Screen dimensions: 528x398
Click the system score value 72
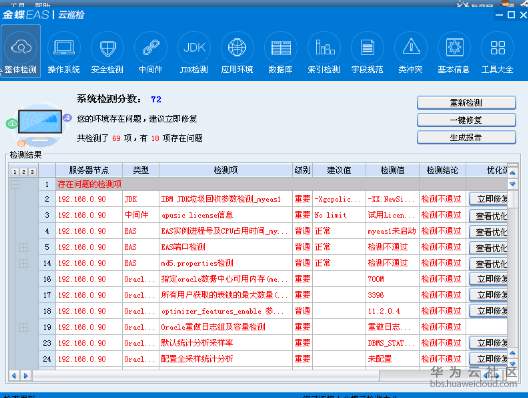pos(156,99)
